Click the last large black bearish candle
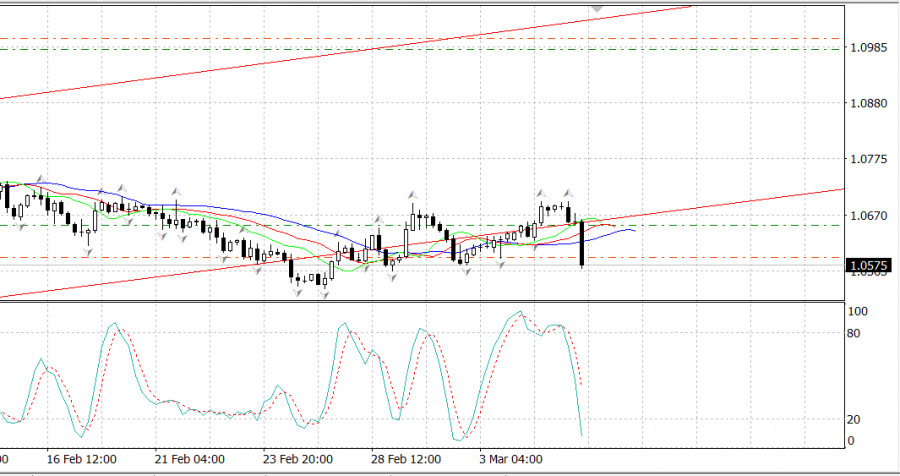Image resolution: width=900 pixels, height=476 pixels. coord(581,243)
